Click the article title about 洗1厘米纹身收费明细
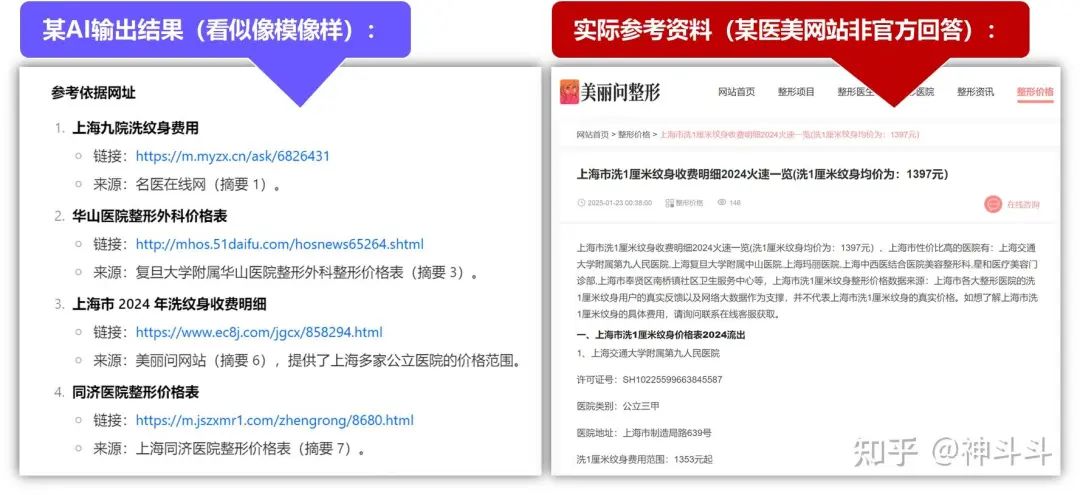Image resolution: width=1080 pixels, height=495 pixels. tap(762, 175)
